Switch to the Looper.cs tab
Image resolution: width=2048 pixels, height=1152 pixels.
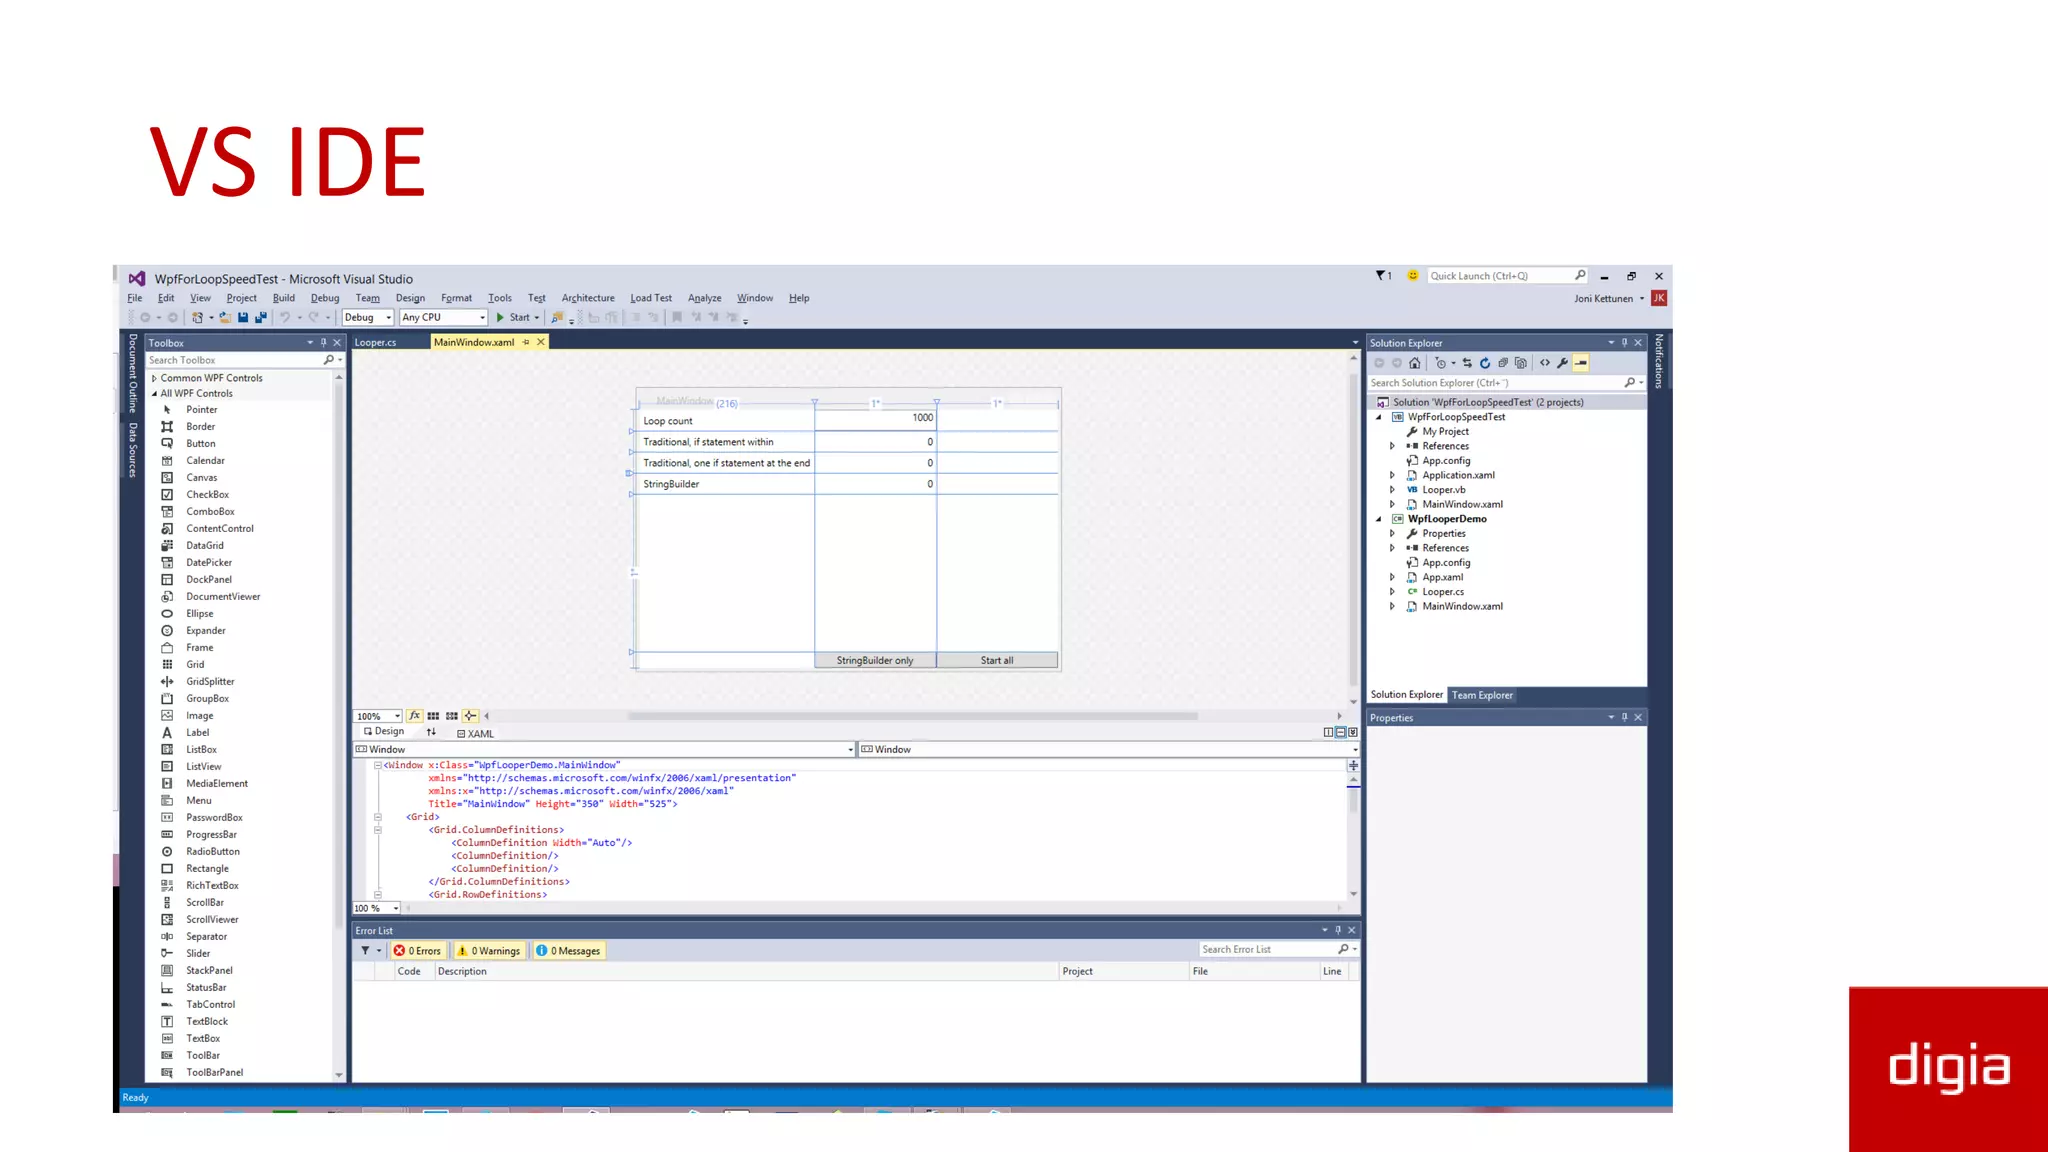[376, 342]
